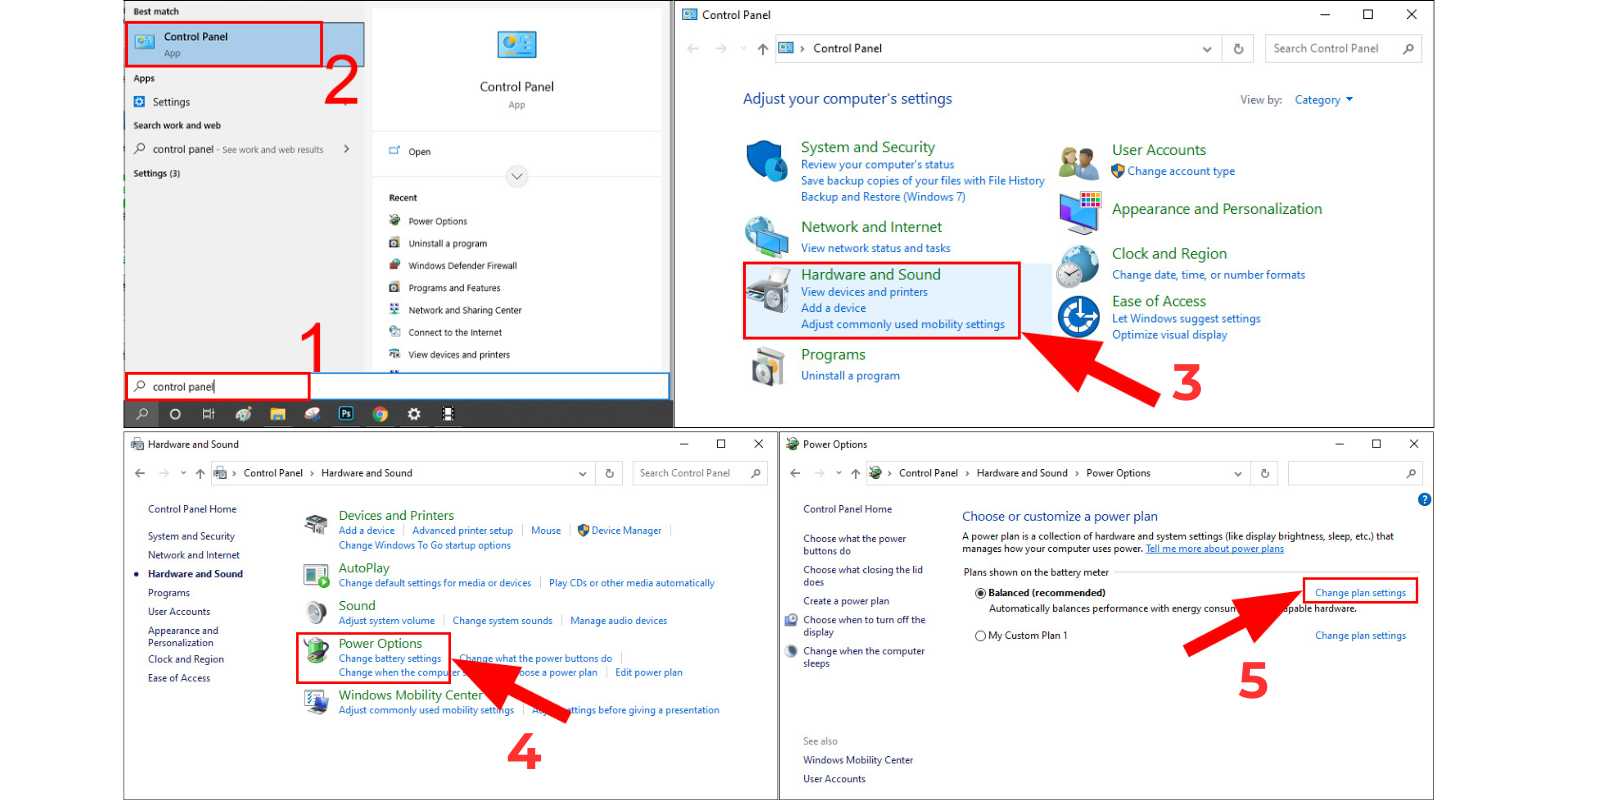The width and height of the screenshot is (1600, 800).
Task: Click Change plan settings for My Custom Plan 1
Action: point(1360,636)
